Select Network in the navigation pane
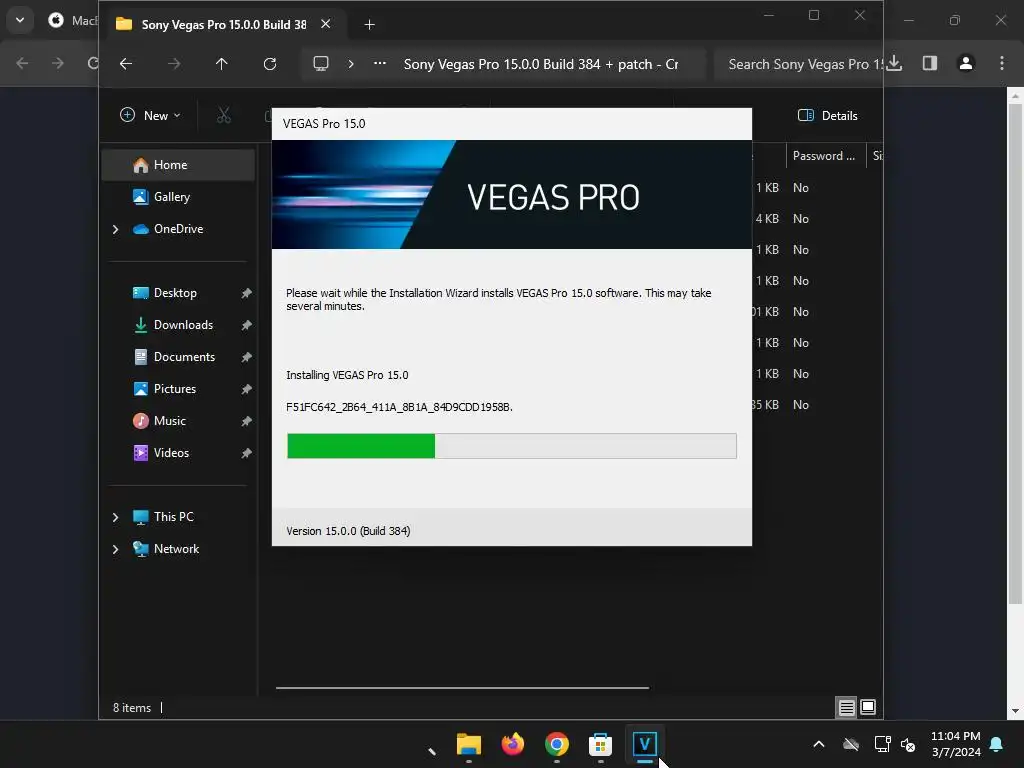This screenshot has width=1024, height=768. [x=176, y=549]
